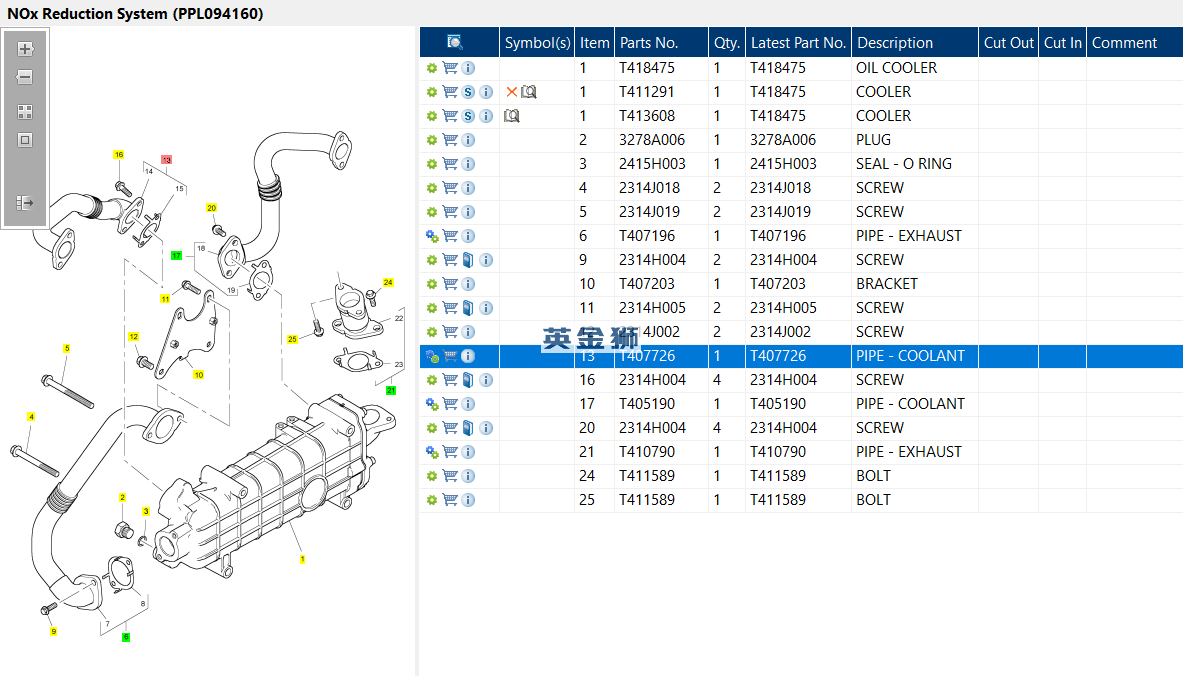The image size is (1183, 676).
Task: Click the four-squares grid view icon
Action: coord(25,112)
